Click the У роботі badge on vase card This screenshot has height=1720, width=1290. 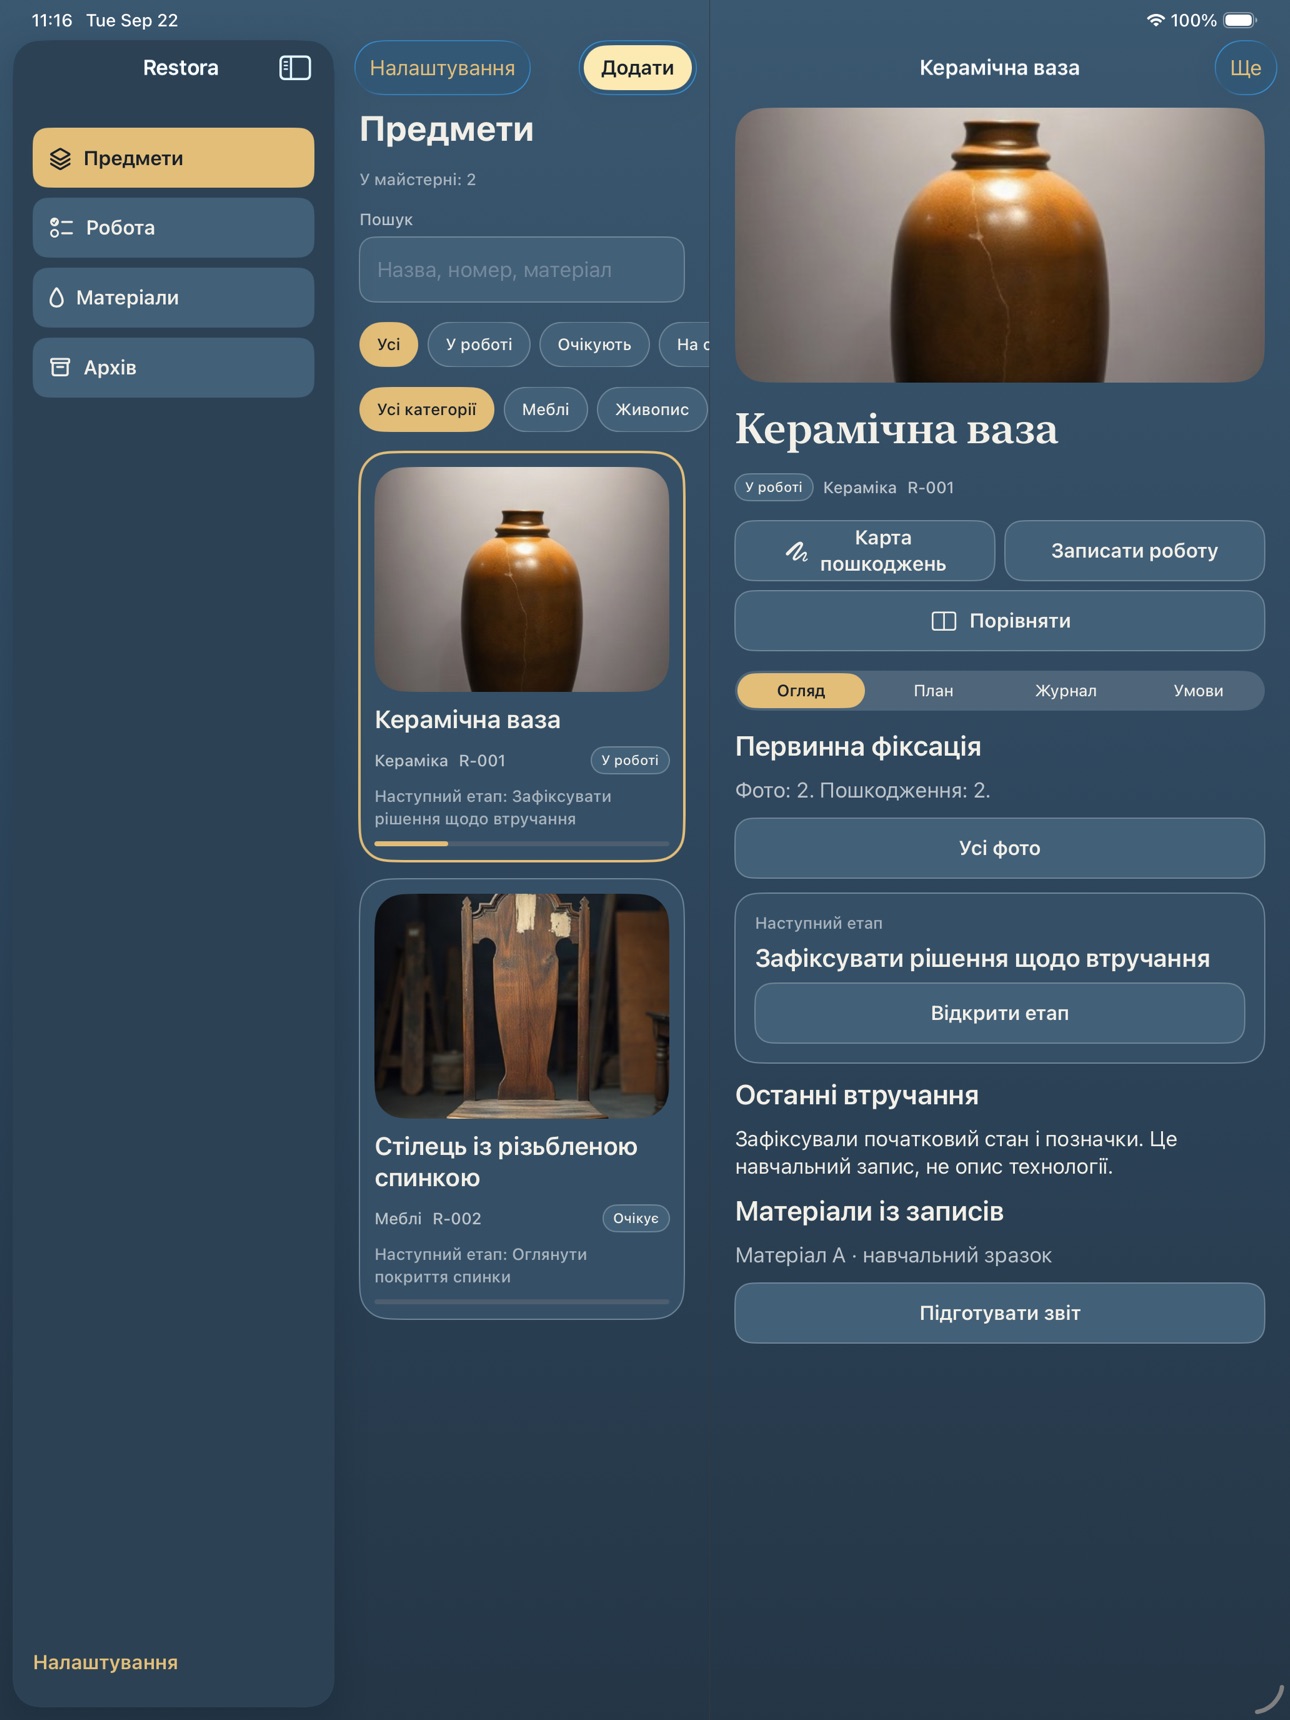[630, 761]
